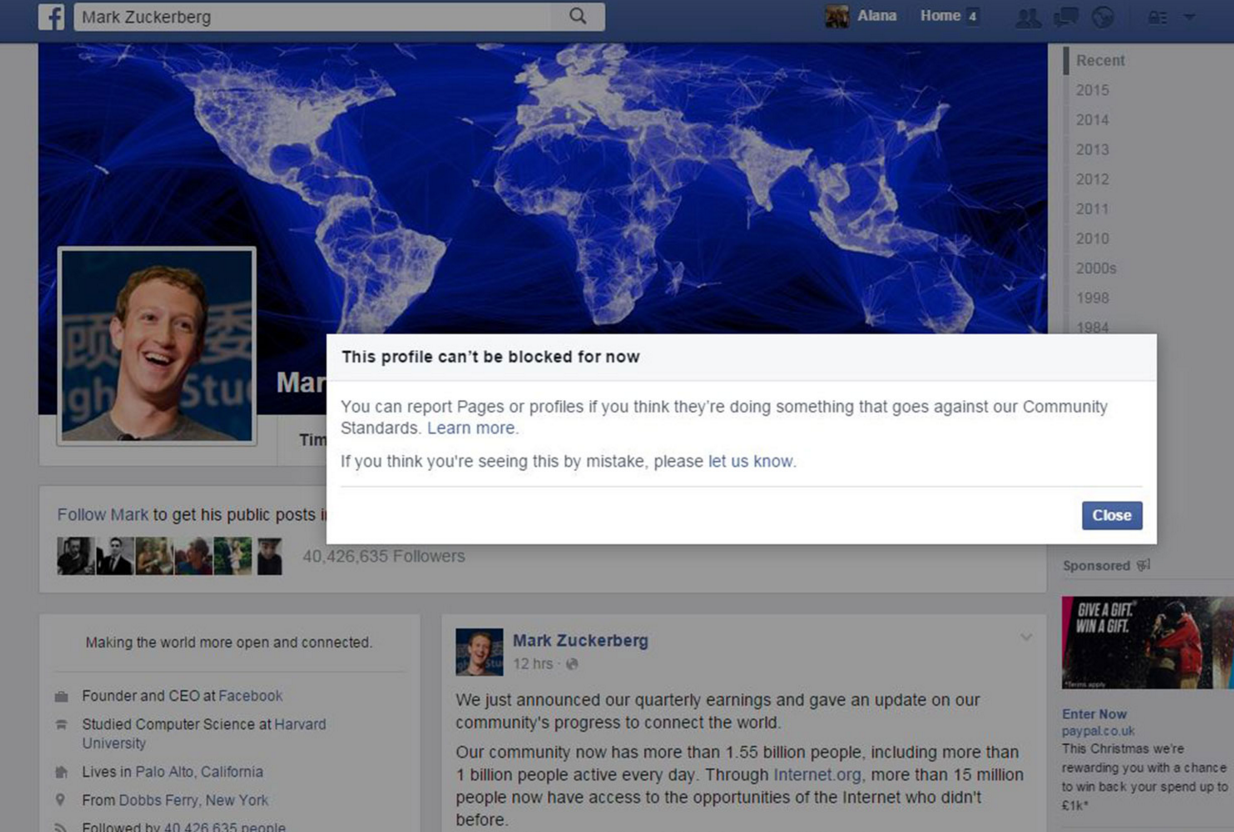Open Palo Alto, California link

coord(199,772)
